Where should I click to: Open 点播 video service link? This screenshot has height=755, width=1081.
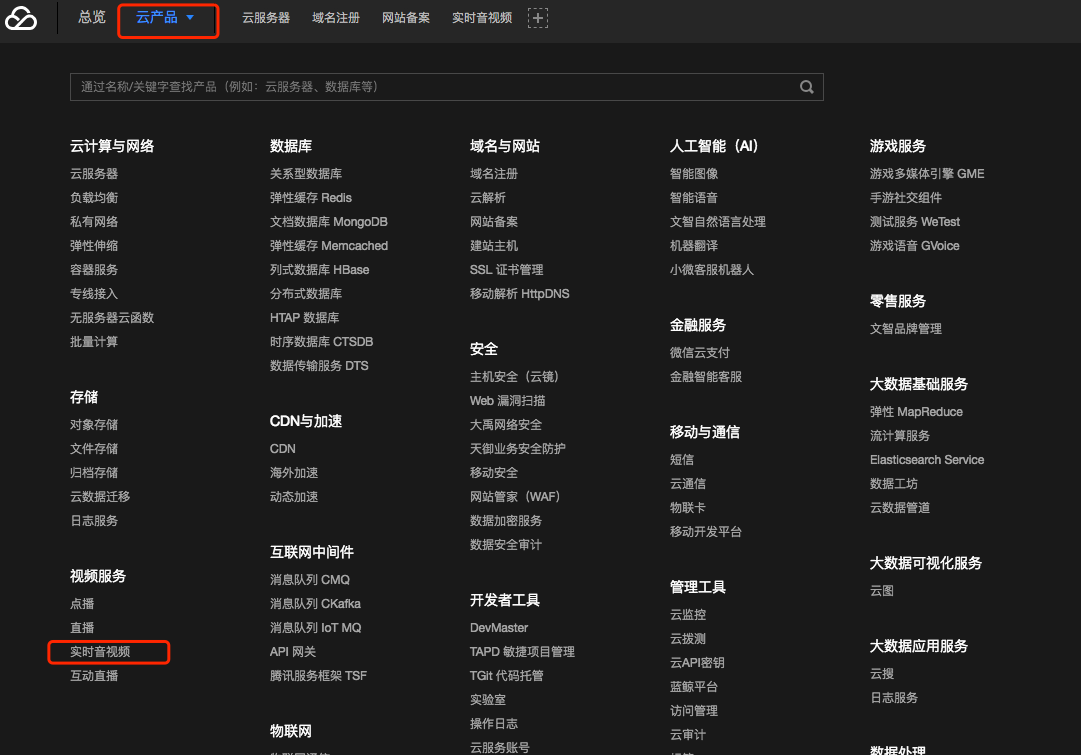82,604
